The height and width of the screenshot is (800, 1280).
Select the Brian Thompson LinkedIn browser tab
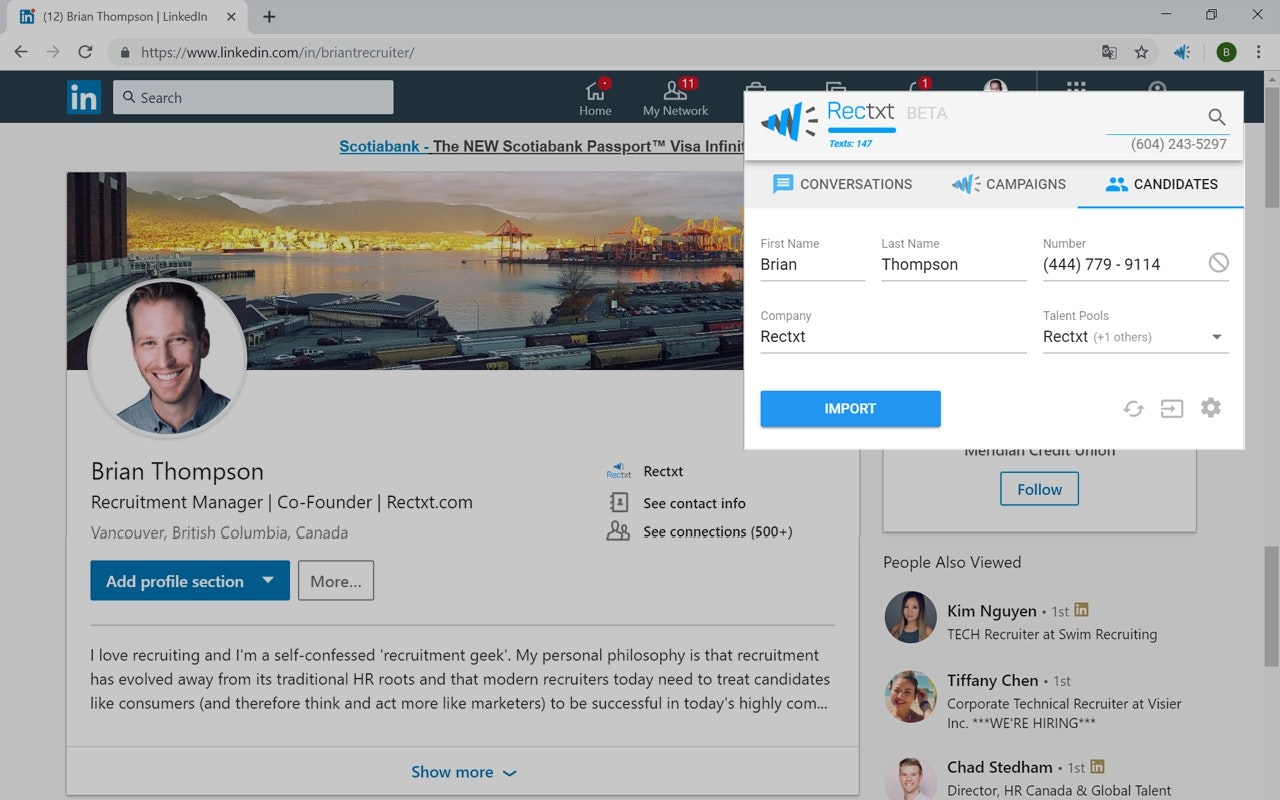click(x=125, y=16)
